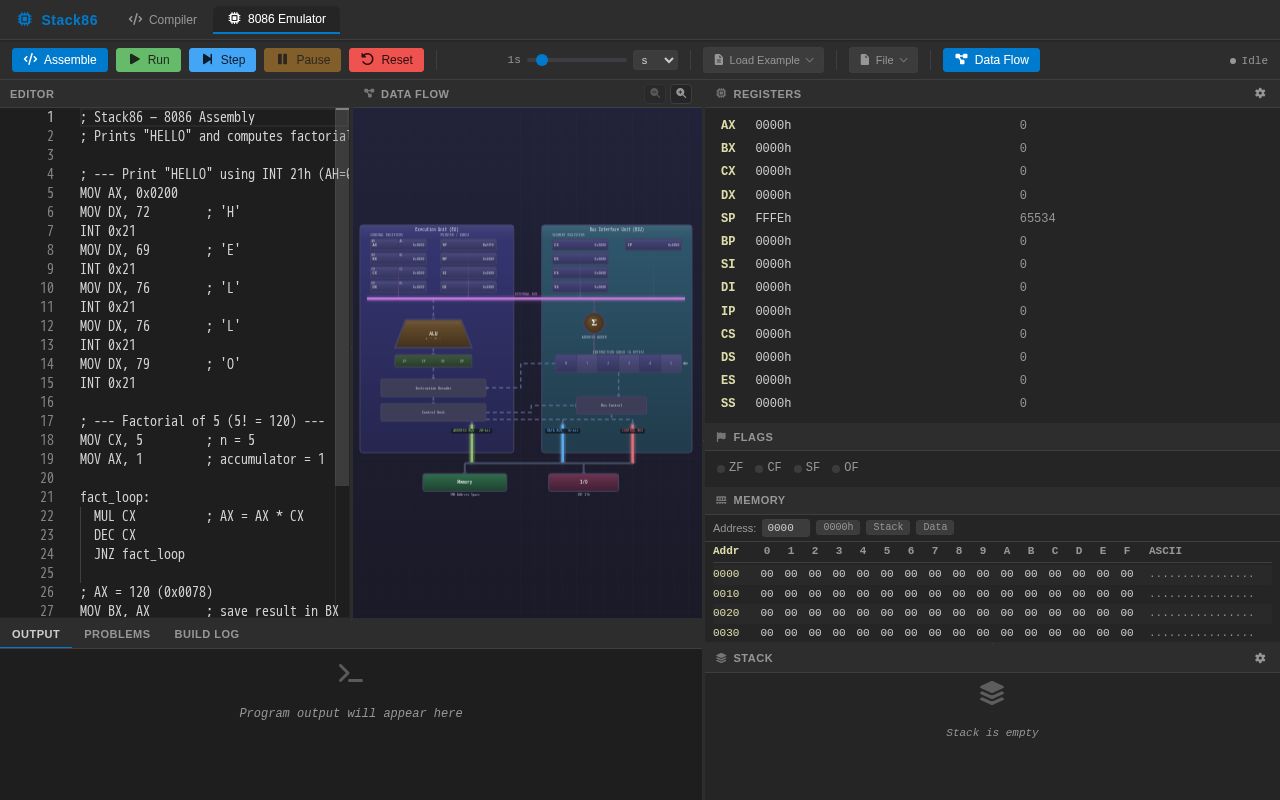
Task: Click the Assemble button
Action: tap(60, 60)
